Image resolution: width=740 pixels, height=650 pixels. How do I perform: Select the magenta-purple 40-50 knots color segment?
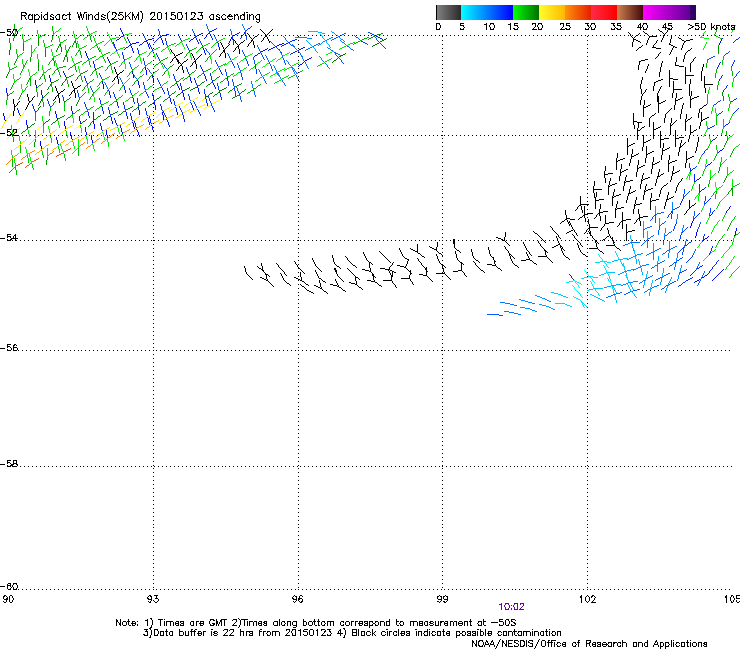click(669, 12)
